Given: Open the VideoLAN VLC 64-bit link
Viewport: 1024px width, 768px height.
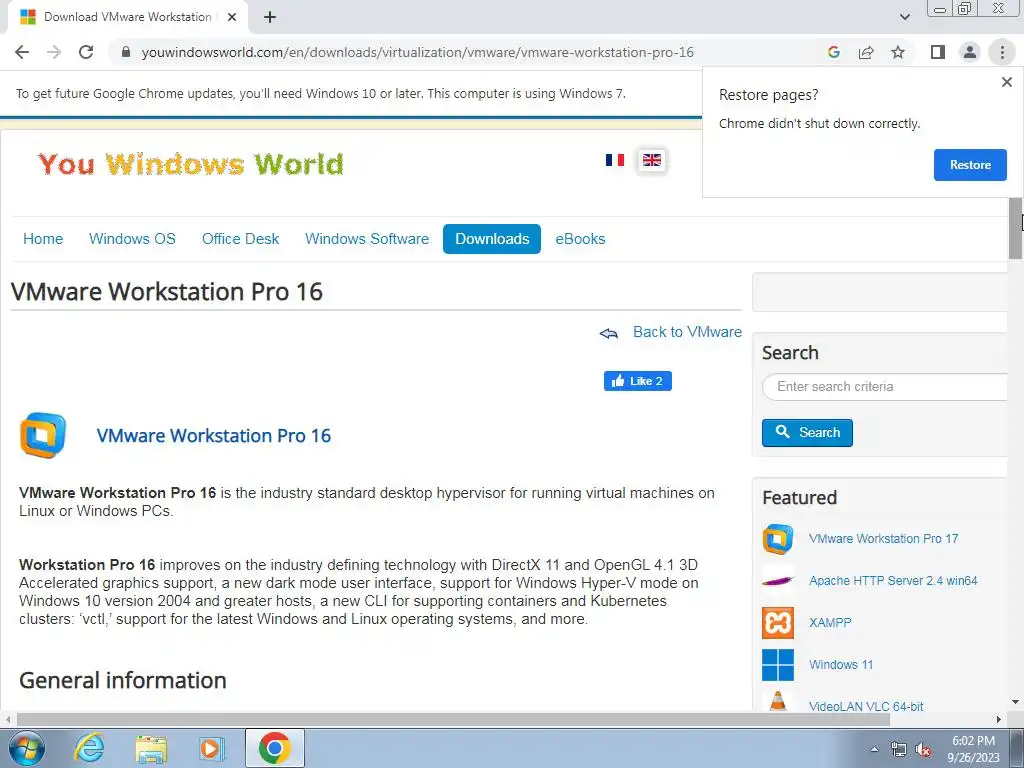Looking at the screenshot, I should (x=866, y=706).
